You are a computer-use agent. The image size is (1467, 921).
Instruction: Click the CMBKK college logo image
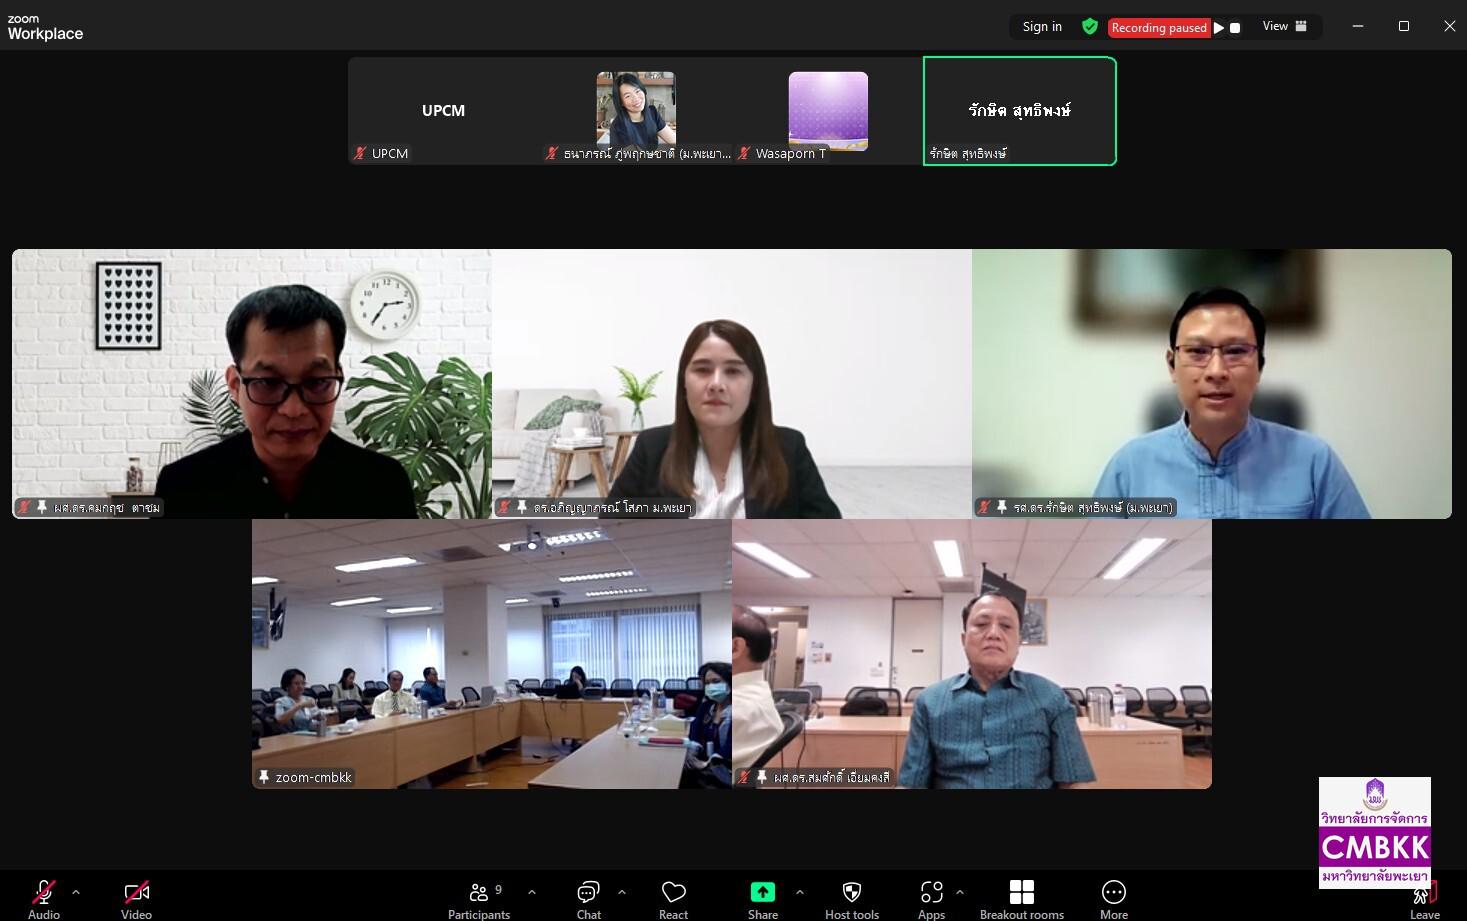pyautogui.click(x=1375, y=833)
